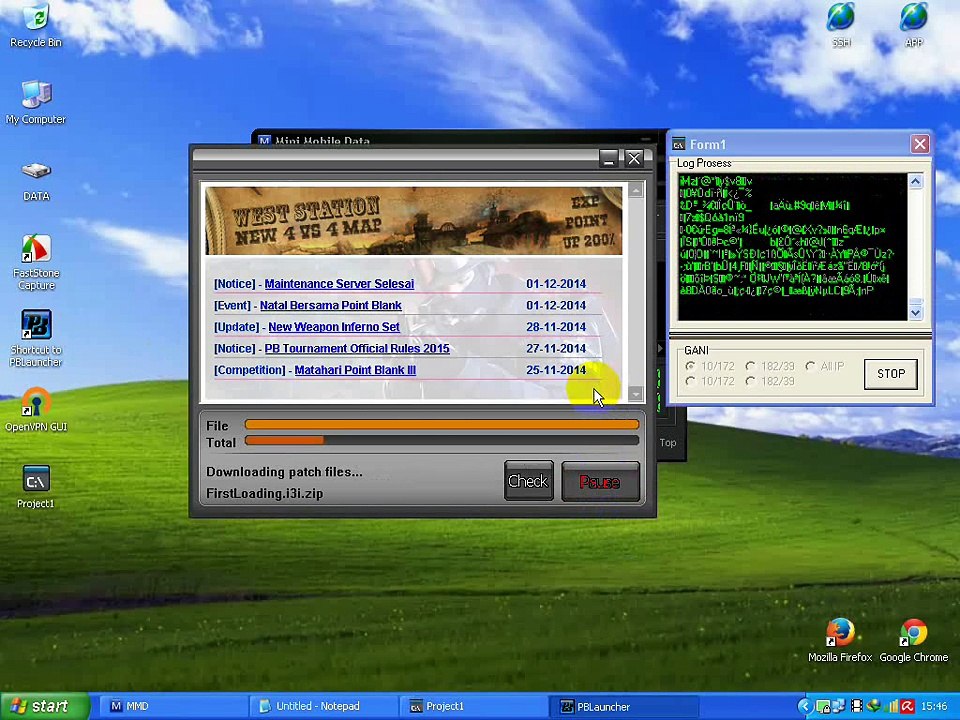Click the network connection computers tray icon
Screen dimensions: 960x720
(838, 707)
